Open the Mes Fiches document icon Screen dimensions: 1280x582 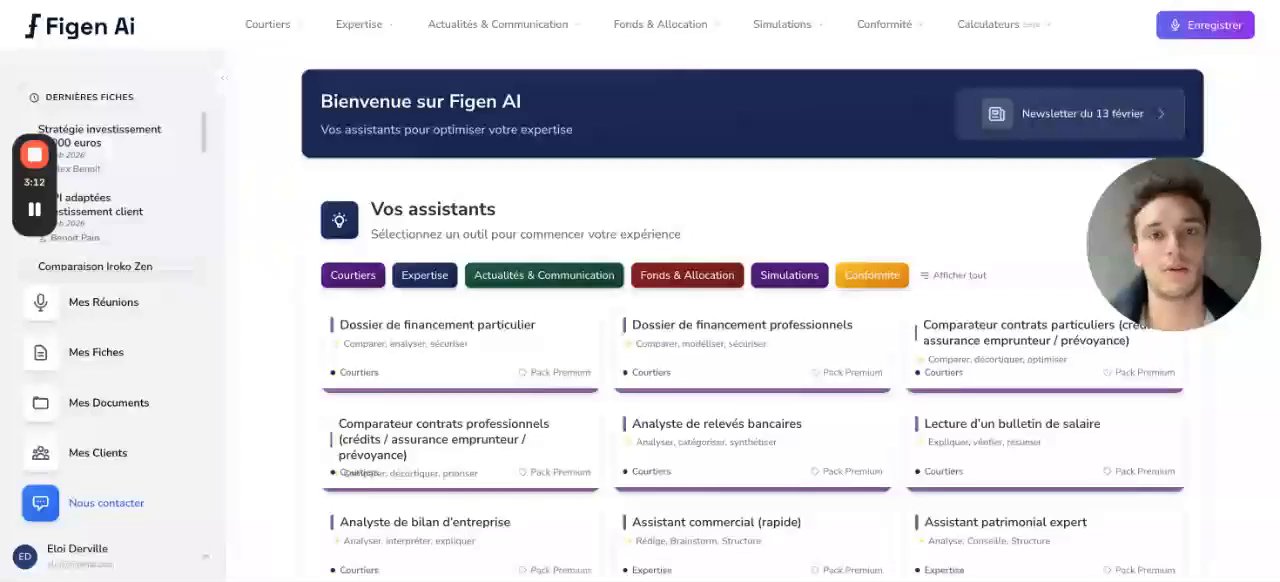point(41,352)
